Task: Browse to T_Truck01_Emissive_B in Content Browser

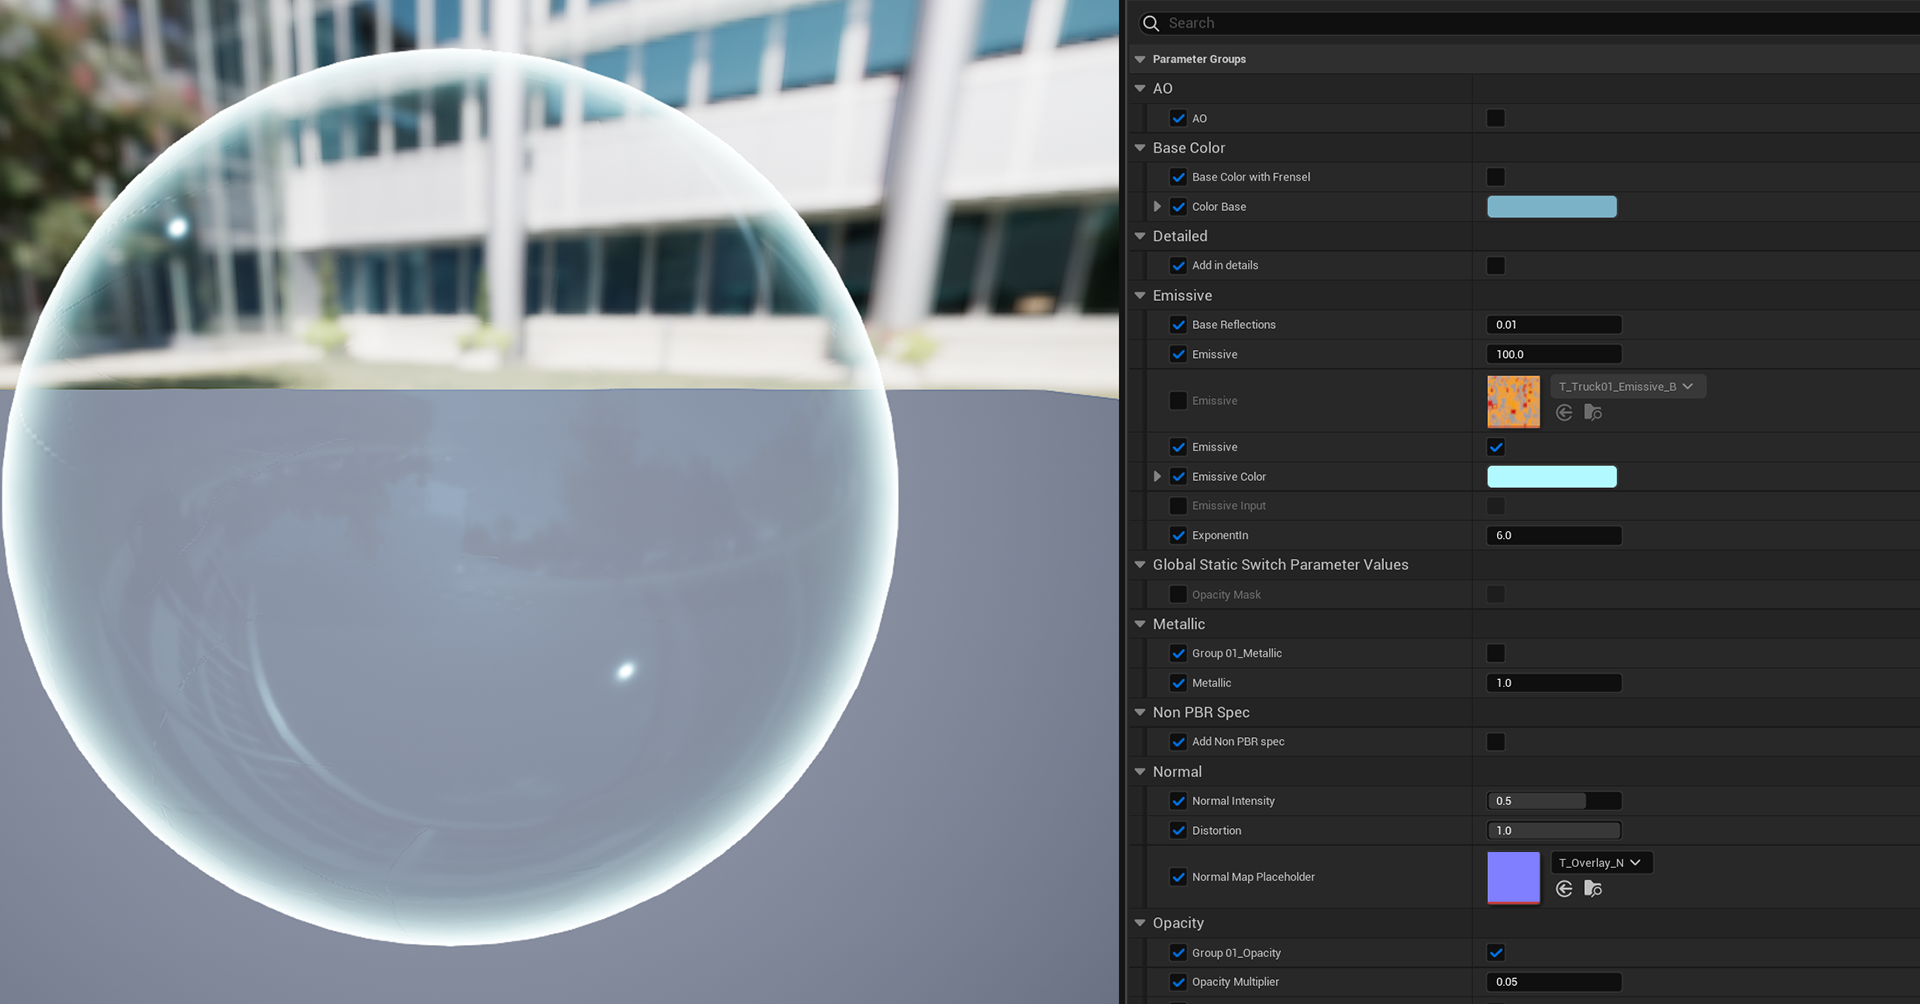Action: click(1593, 413)
